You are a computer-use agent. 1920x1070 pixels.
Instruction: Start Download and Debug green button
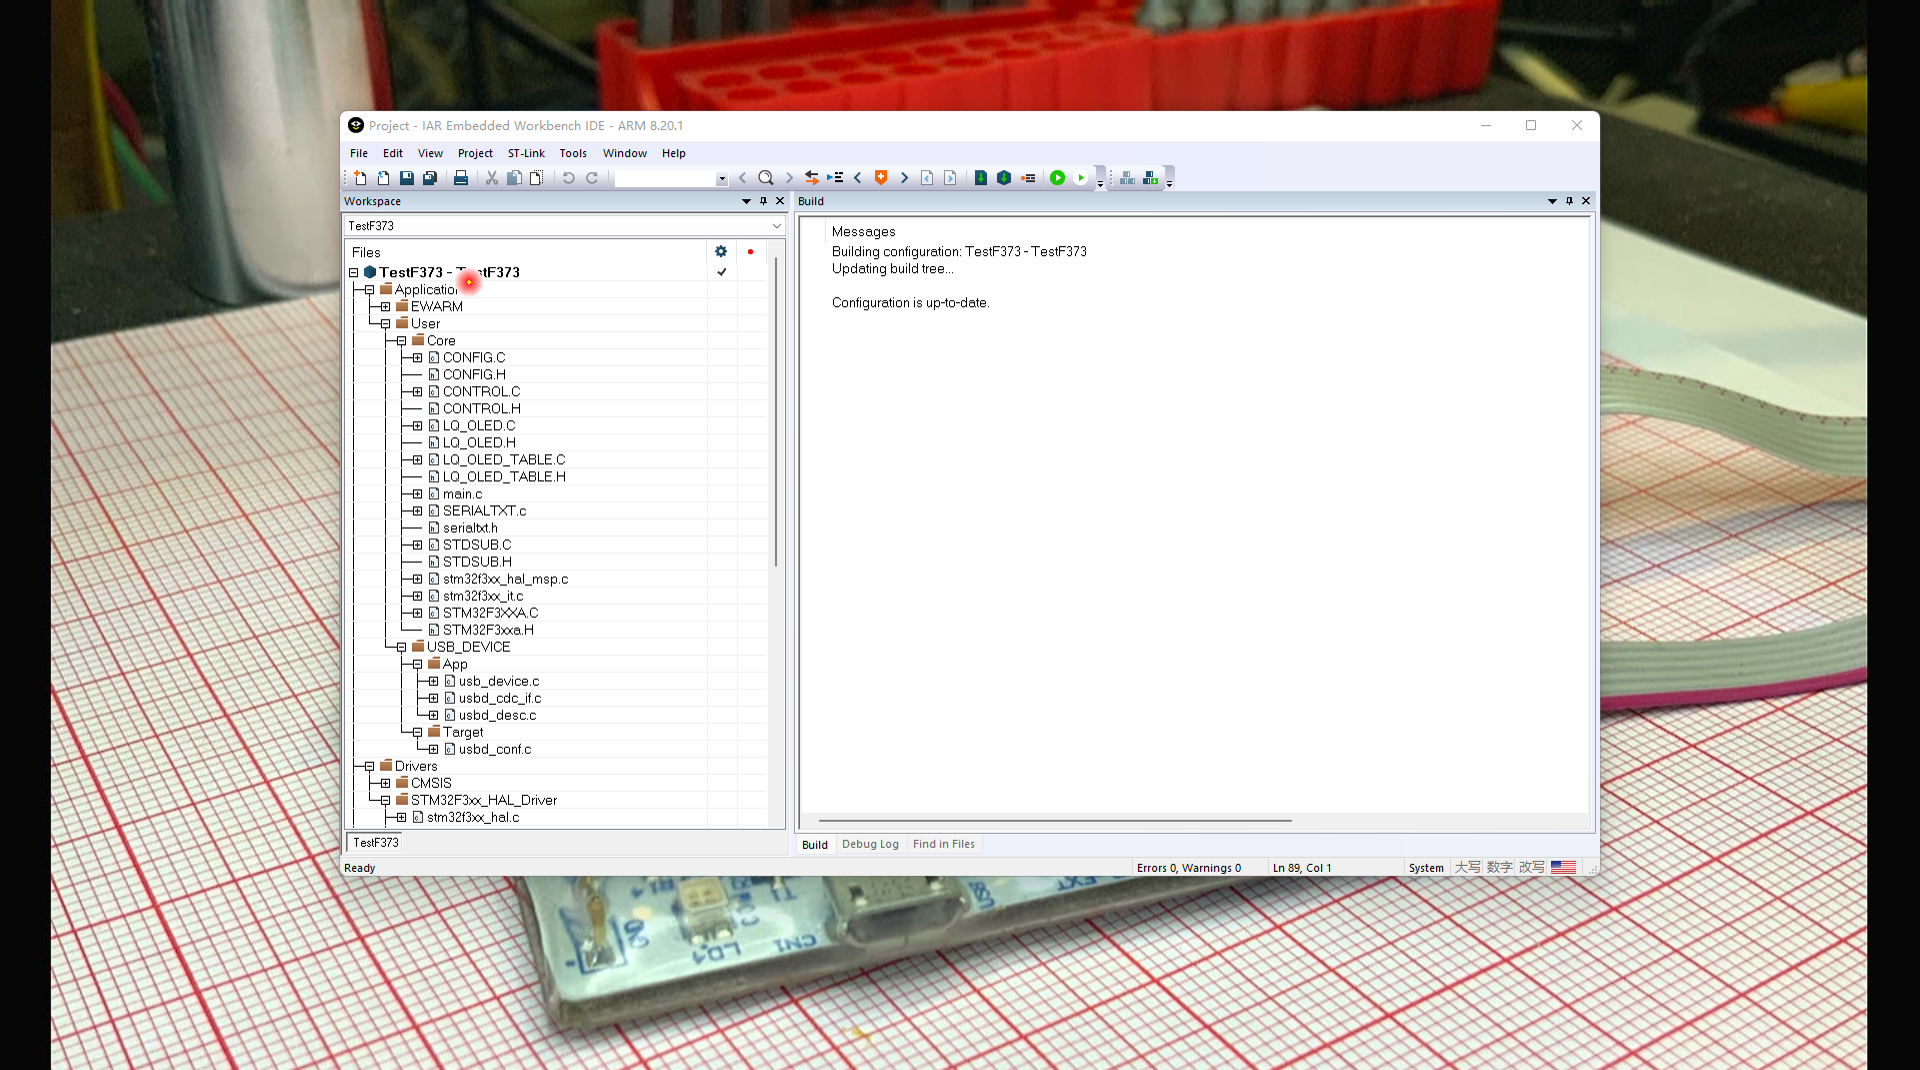point(1057,178)
